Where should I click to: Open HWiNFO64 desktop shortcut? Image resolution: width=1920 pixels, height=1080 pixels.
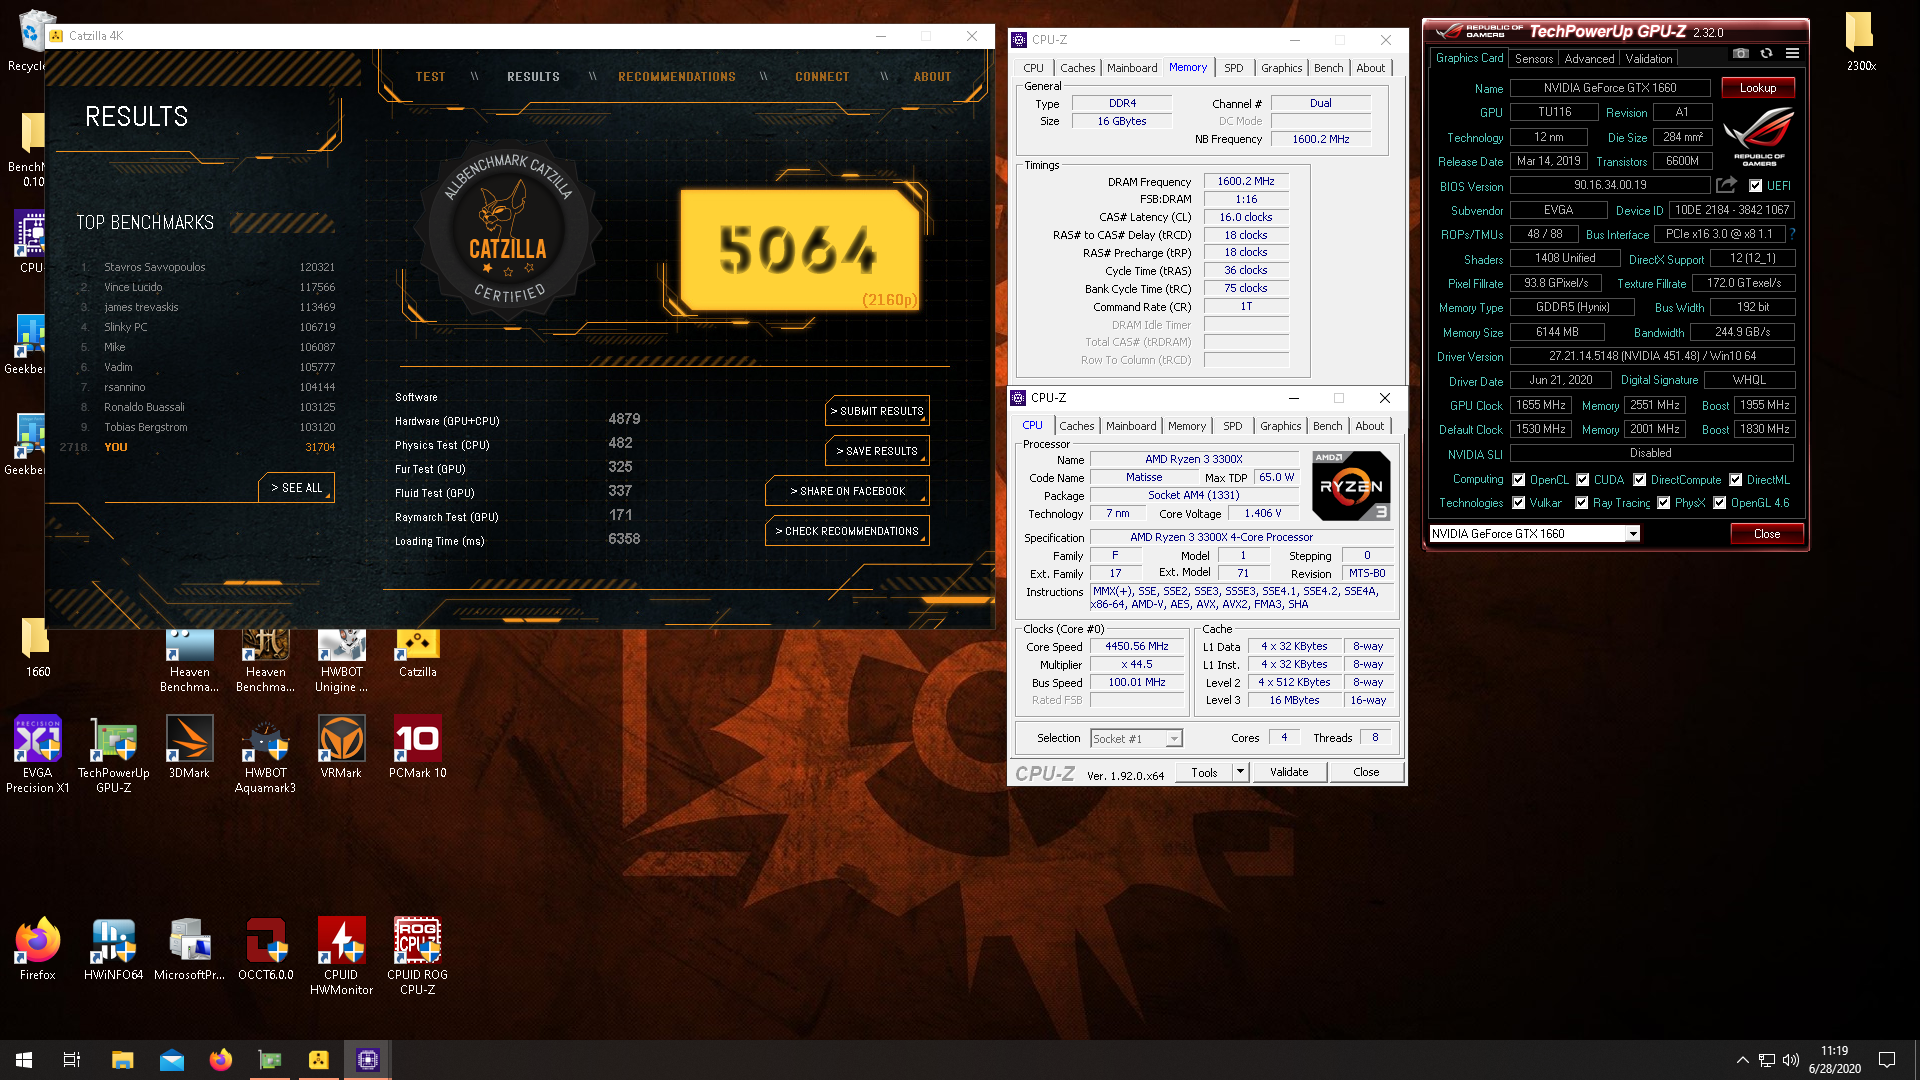point(113,948)
